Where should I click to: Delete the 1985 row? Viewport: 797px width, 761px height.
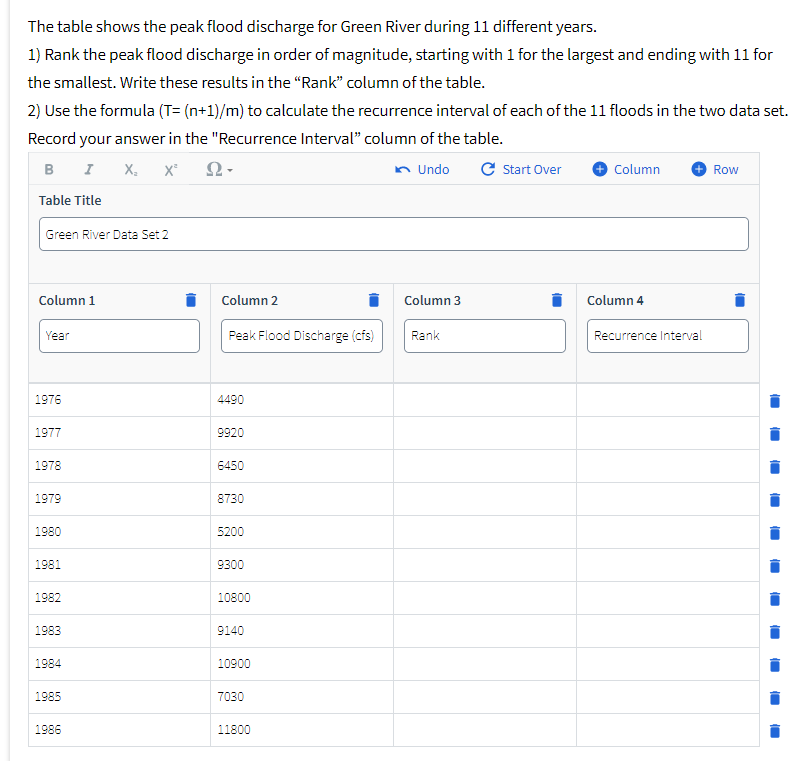(775, 697)
